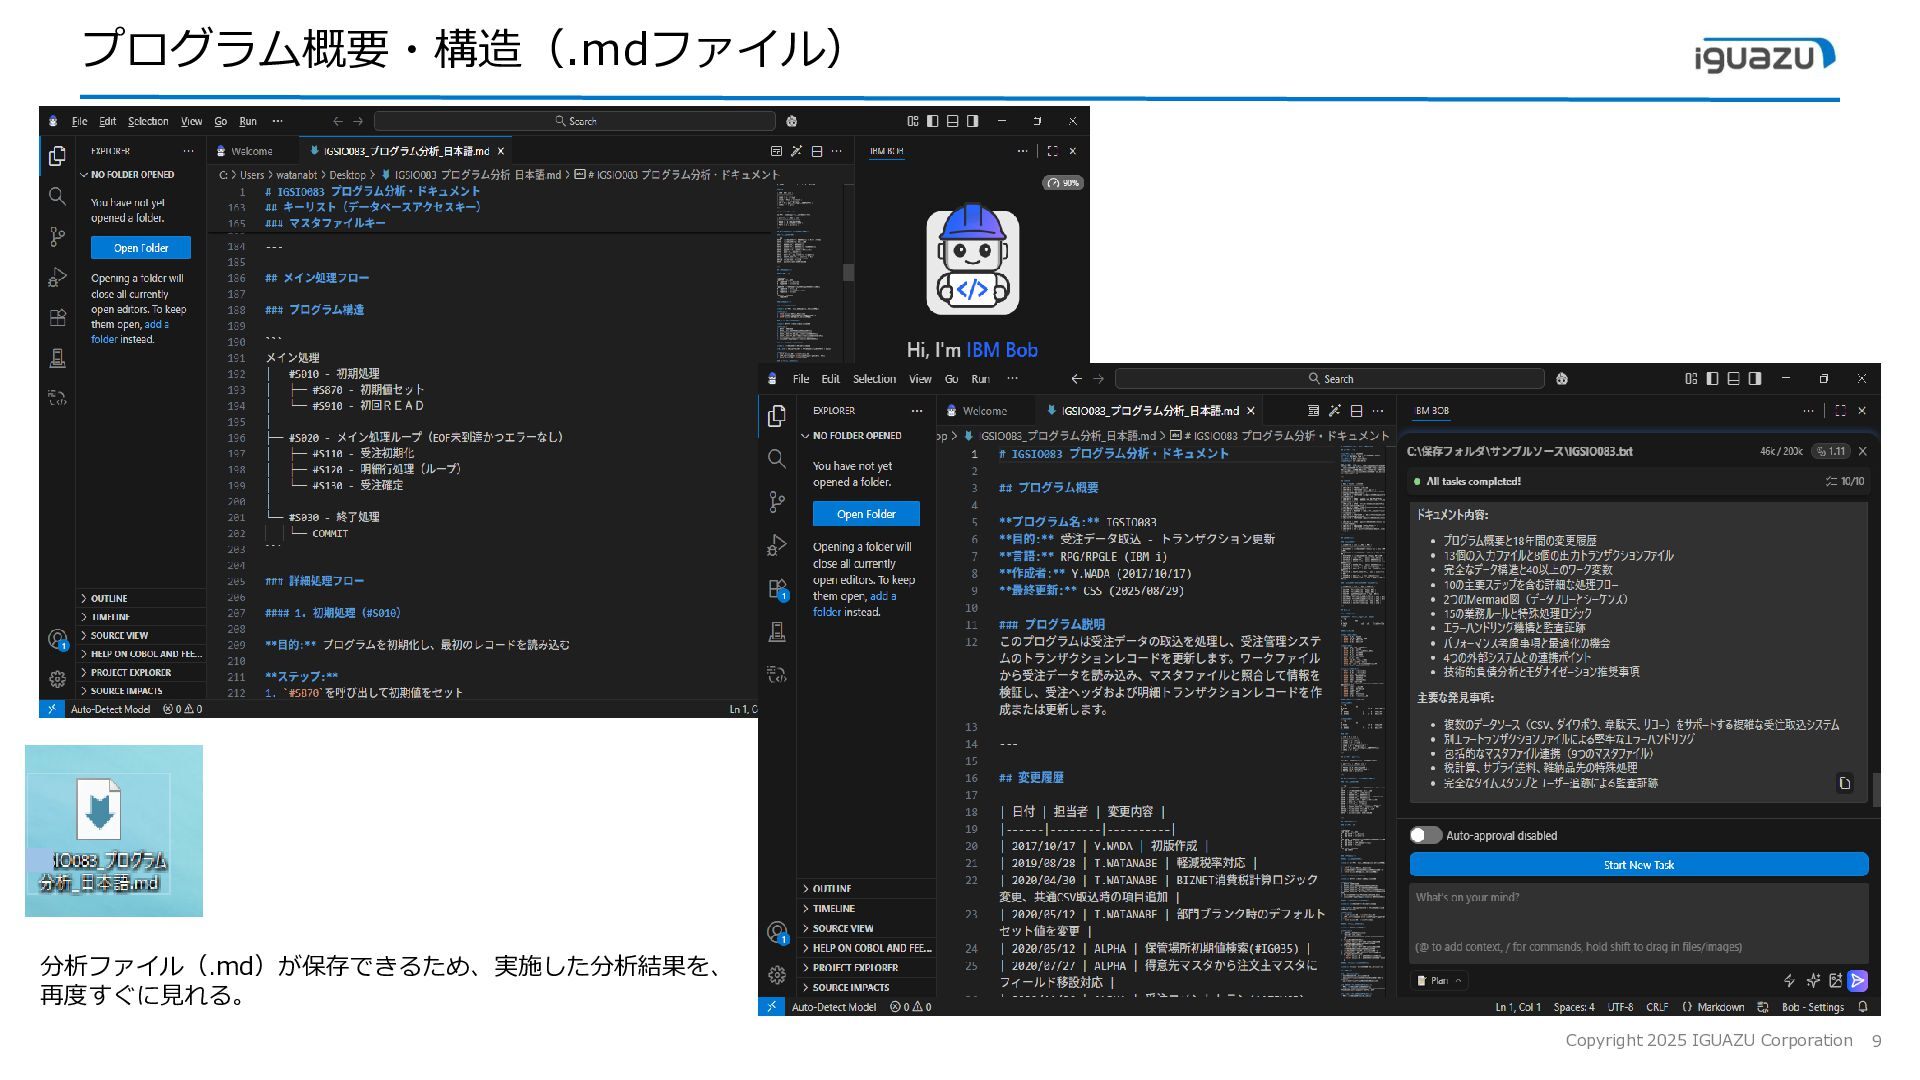Image resolution: width=1920 pixels, height=1080 pixels.
Task: Open Extensions view in the background window
Action: coord(57,318)
